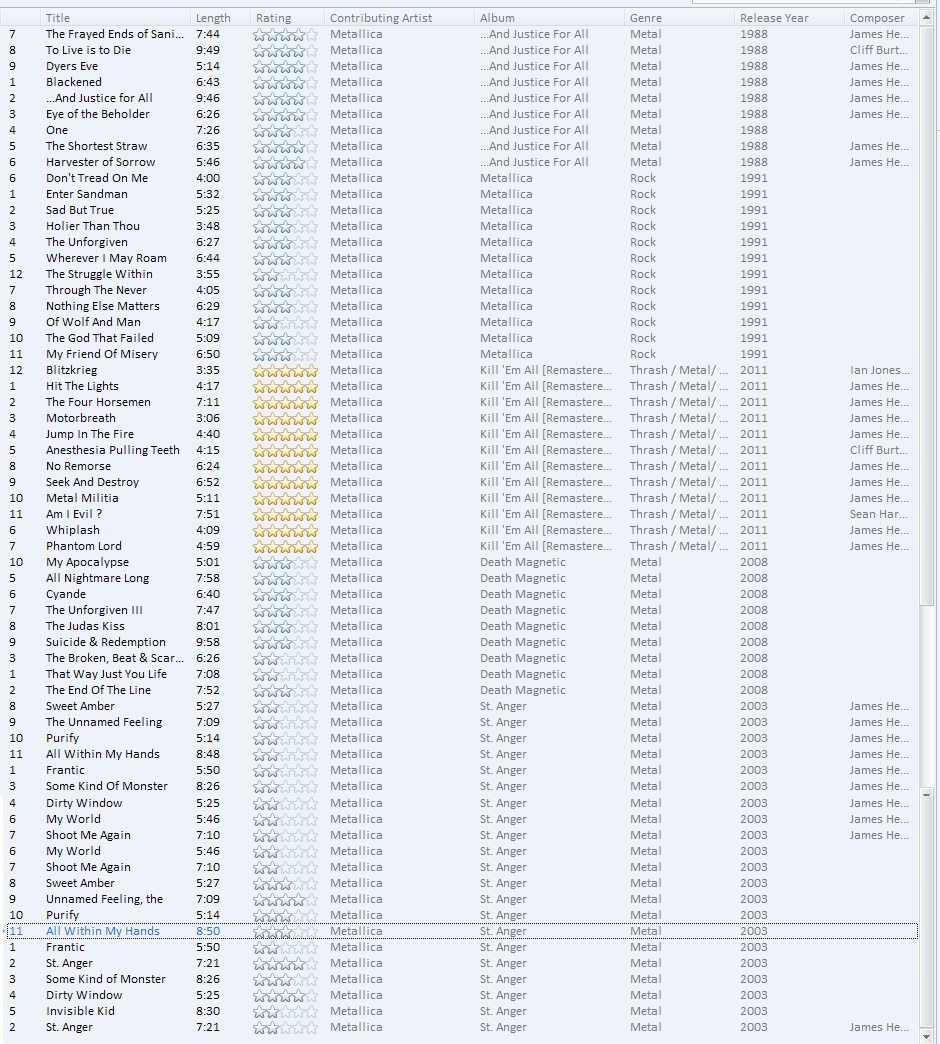Click the composer cell 'Sean Har...'
This screenshot has height=1044, width=940.
tap(879, 514)
